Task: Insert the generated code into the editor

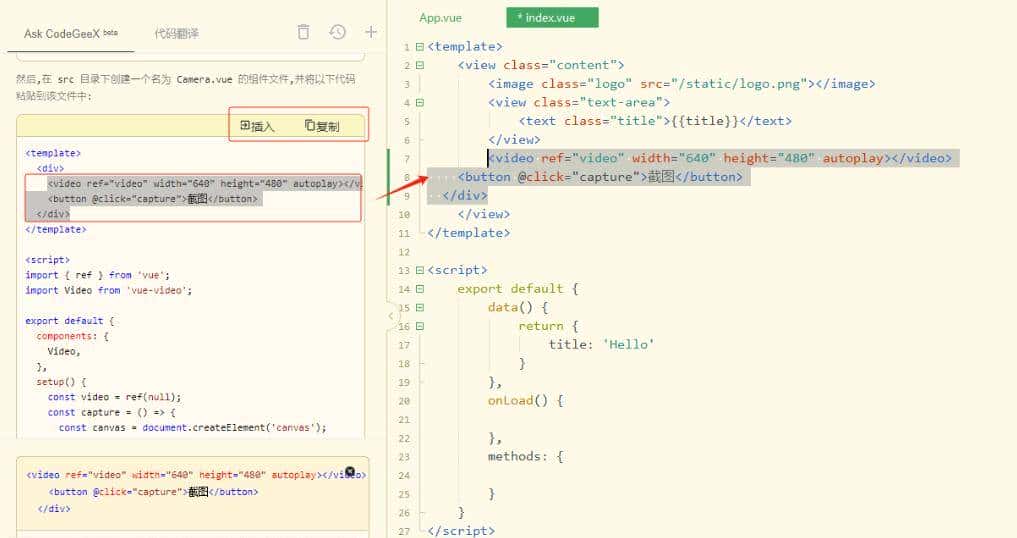Action: 257,126
